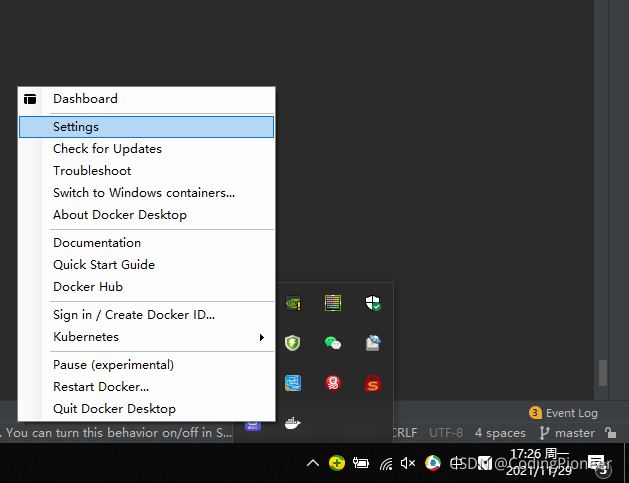Click the status bar notification message
The height and width of the screenshot is (483, 629).
[116, 433]
